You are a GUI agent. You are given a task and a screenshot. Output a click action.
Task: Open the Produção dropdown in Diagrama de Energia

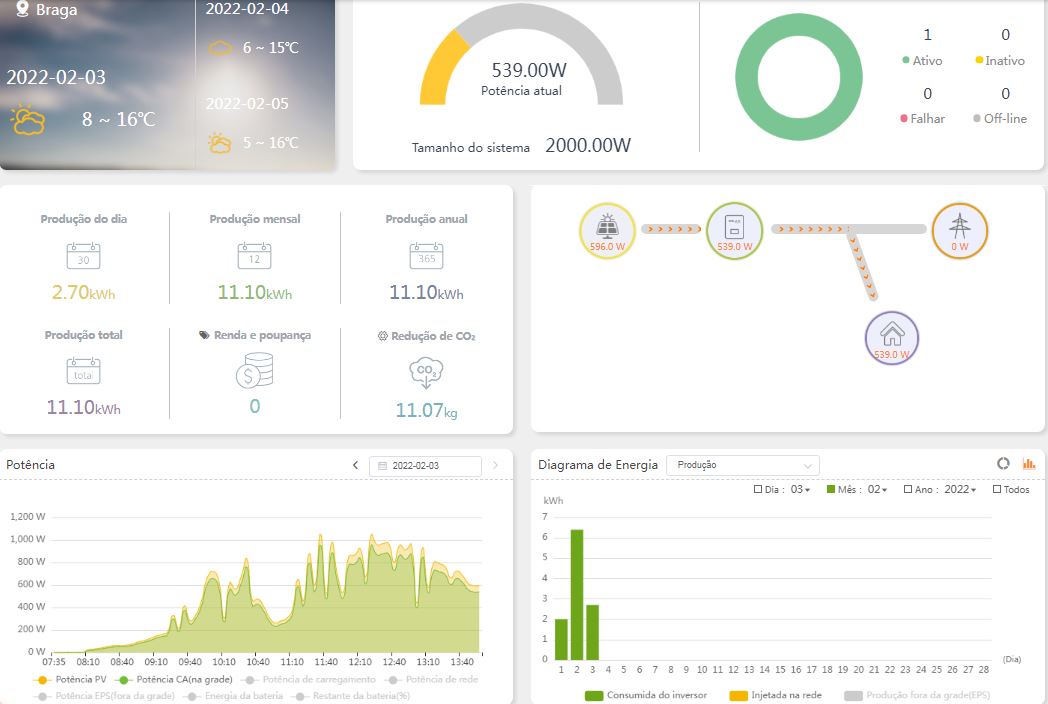click(743, 465)
